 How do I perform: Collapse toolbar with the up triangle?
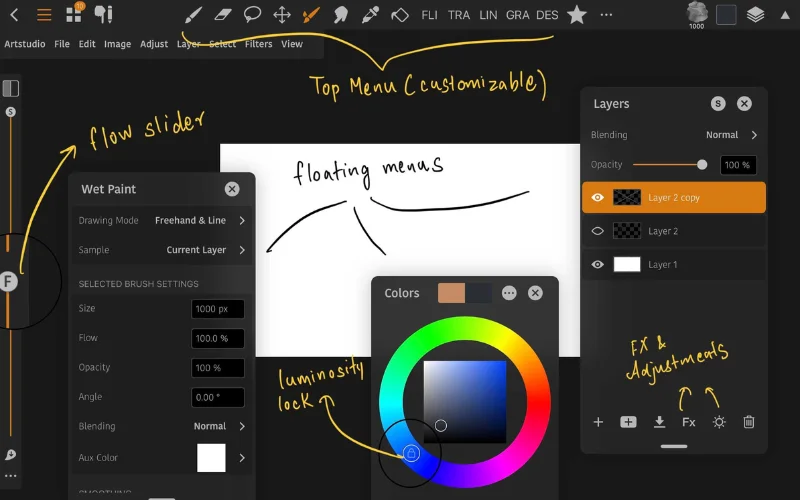[785, 15]
